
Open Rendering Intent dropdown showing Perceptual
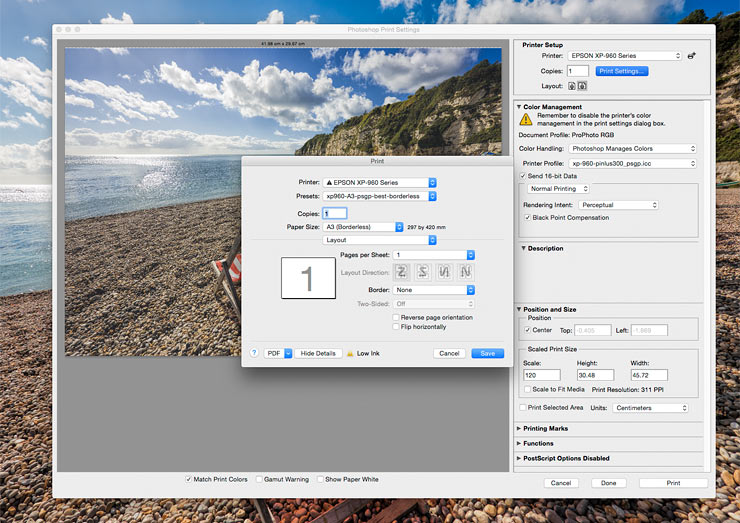[x=618, y=205]
